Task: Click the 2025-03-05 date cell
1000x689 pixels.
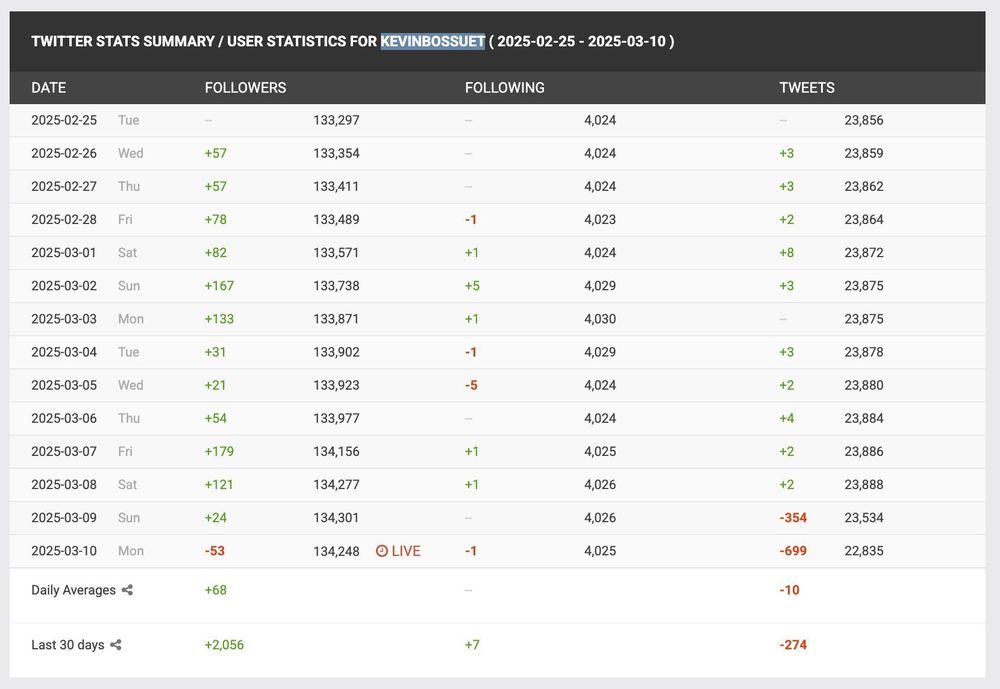Action: click(x=64, y=385)
